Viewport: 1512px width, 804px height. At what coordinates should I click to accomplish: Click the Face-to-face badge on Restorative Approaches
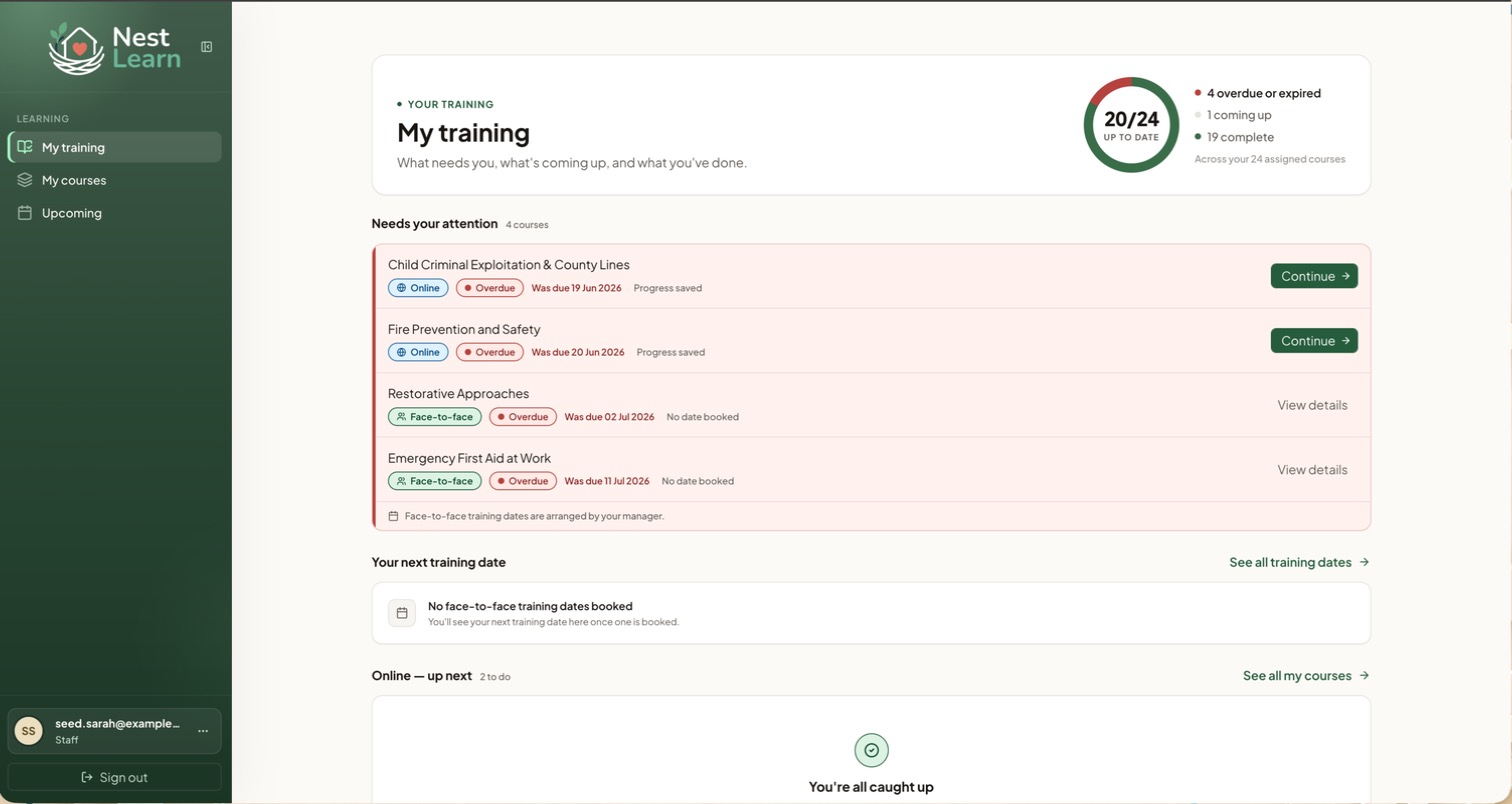tap(435, 417)
